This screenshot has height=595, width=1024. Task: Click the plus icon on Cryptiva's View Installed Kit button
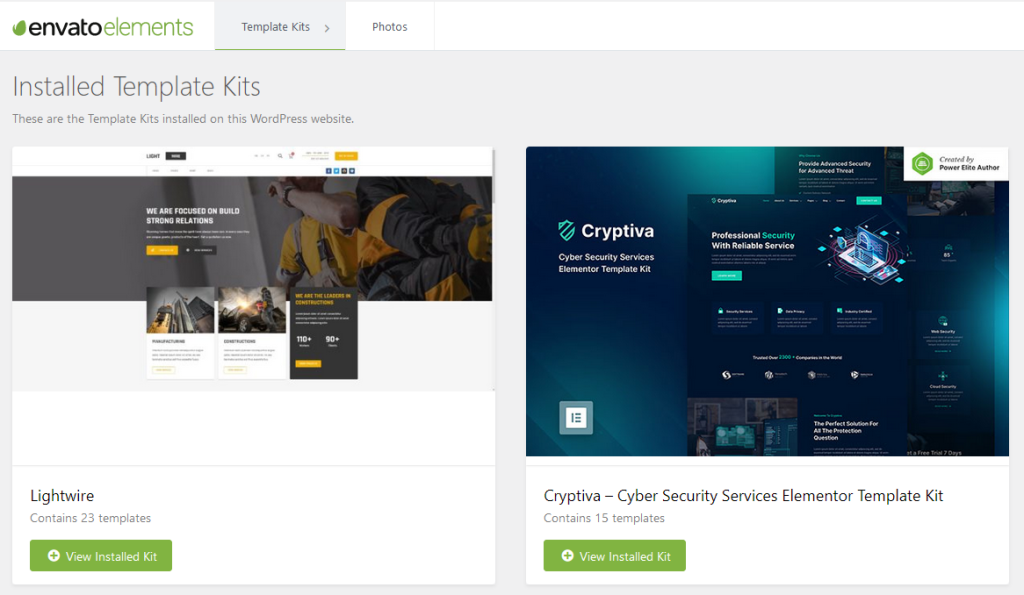tap(568, 556)
